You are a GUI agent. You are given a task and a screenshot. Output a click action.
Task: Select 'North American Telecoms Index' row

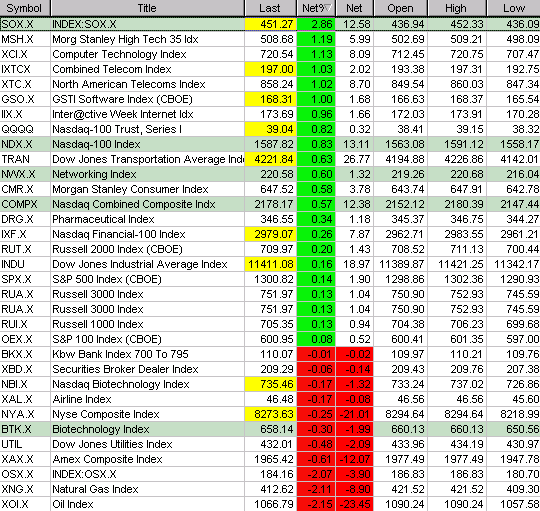click(270, 84)
